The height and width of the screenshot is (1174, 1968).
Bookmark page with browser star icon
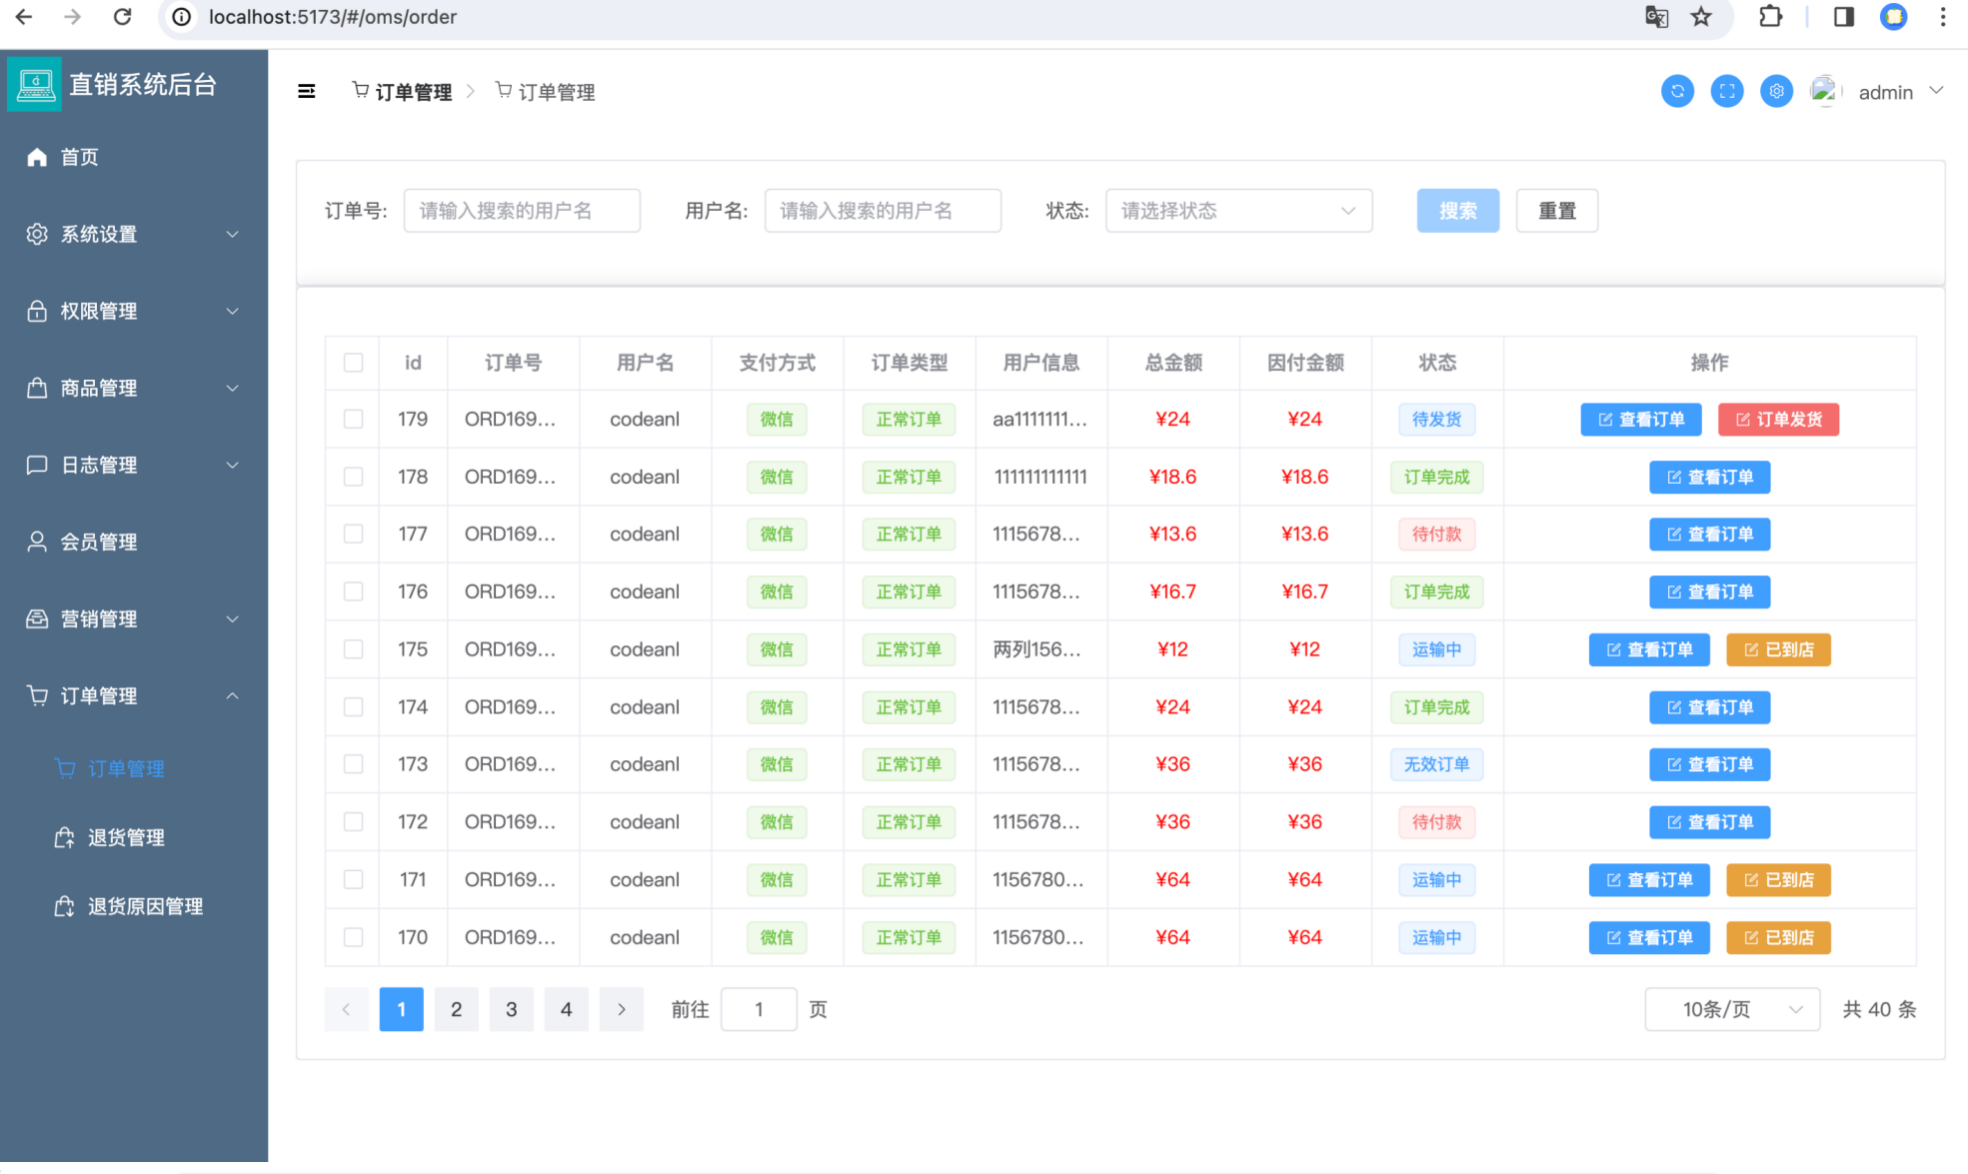[x=1701, y=17]
